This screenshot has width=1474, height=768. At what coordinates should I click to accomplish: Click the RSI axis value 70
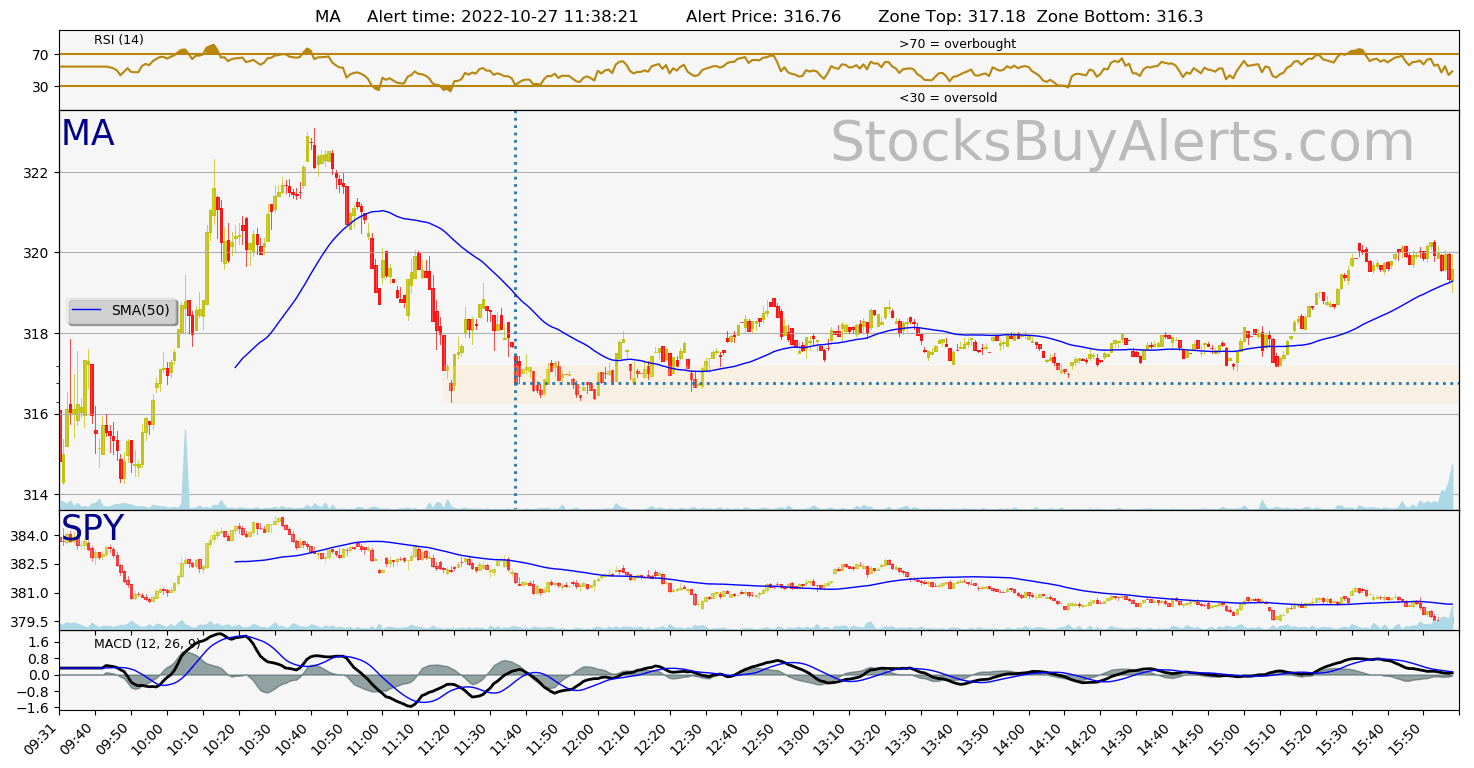pyautogui.click(x=40, y=55)
